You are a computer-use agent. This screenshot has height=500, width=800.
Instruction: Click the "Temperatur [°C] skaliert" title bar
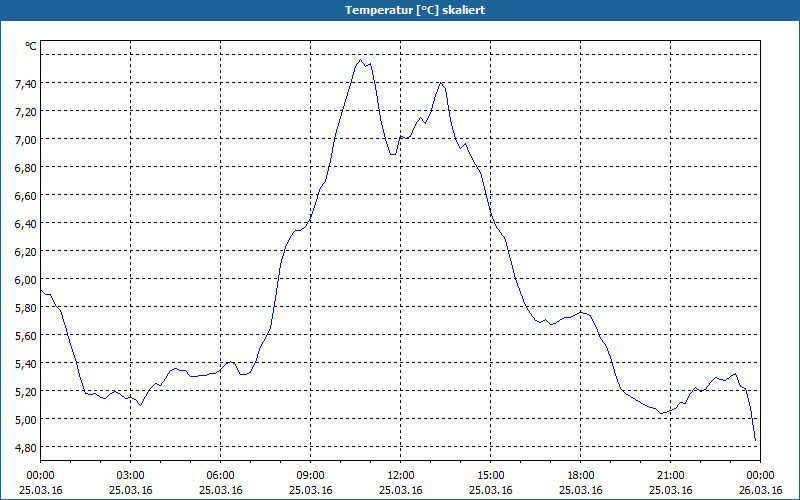pyautogui.click(x=400, y=10)
